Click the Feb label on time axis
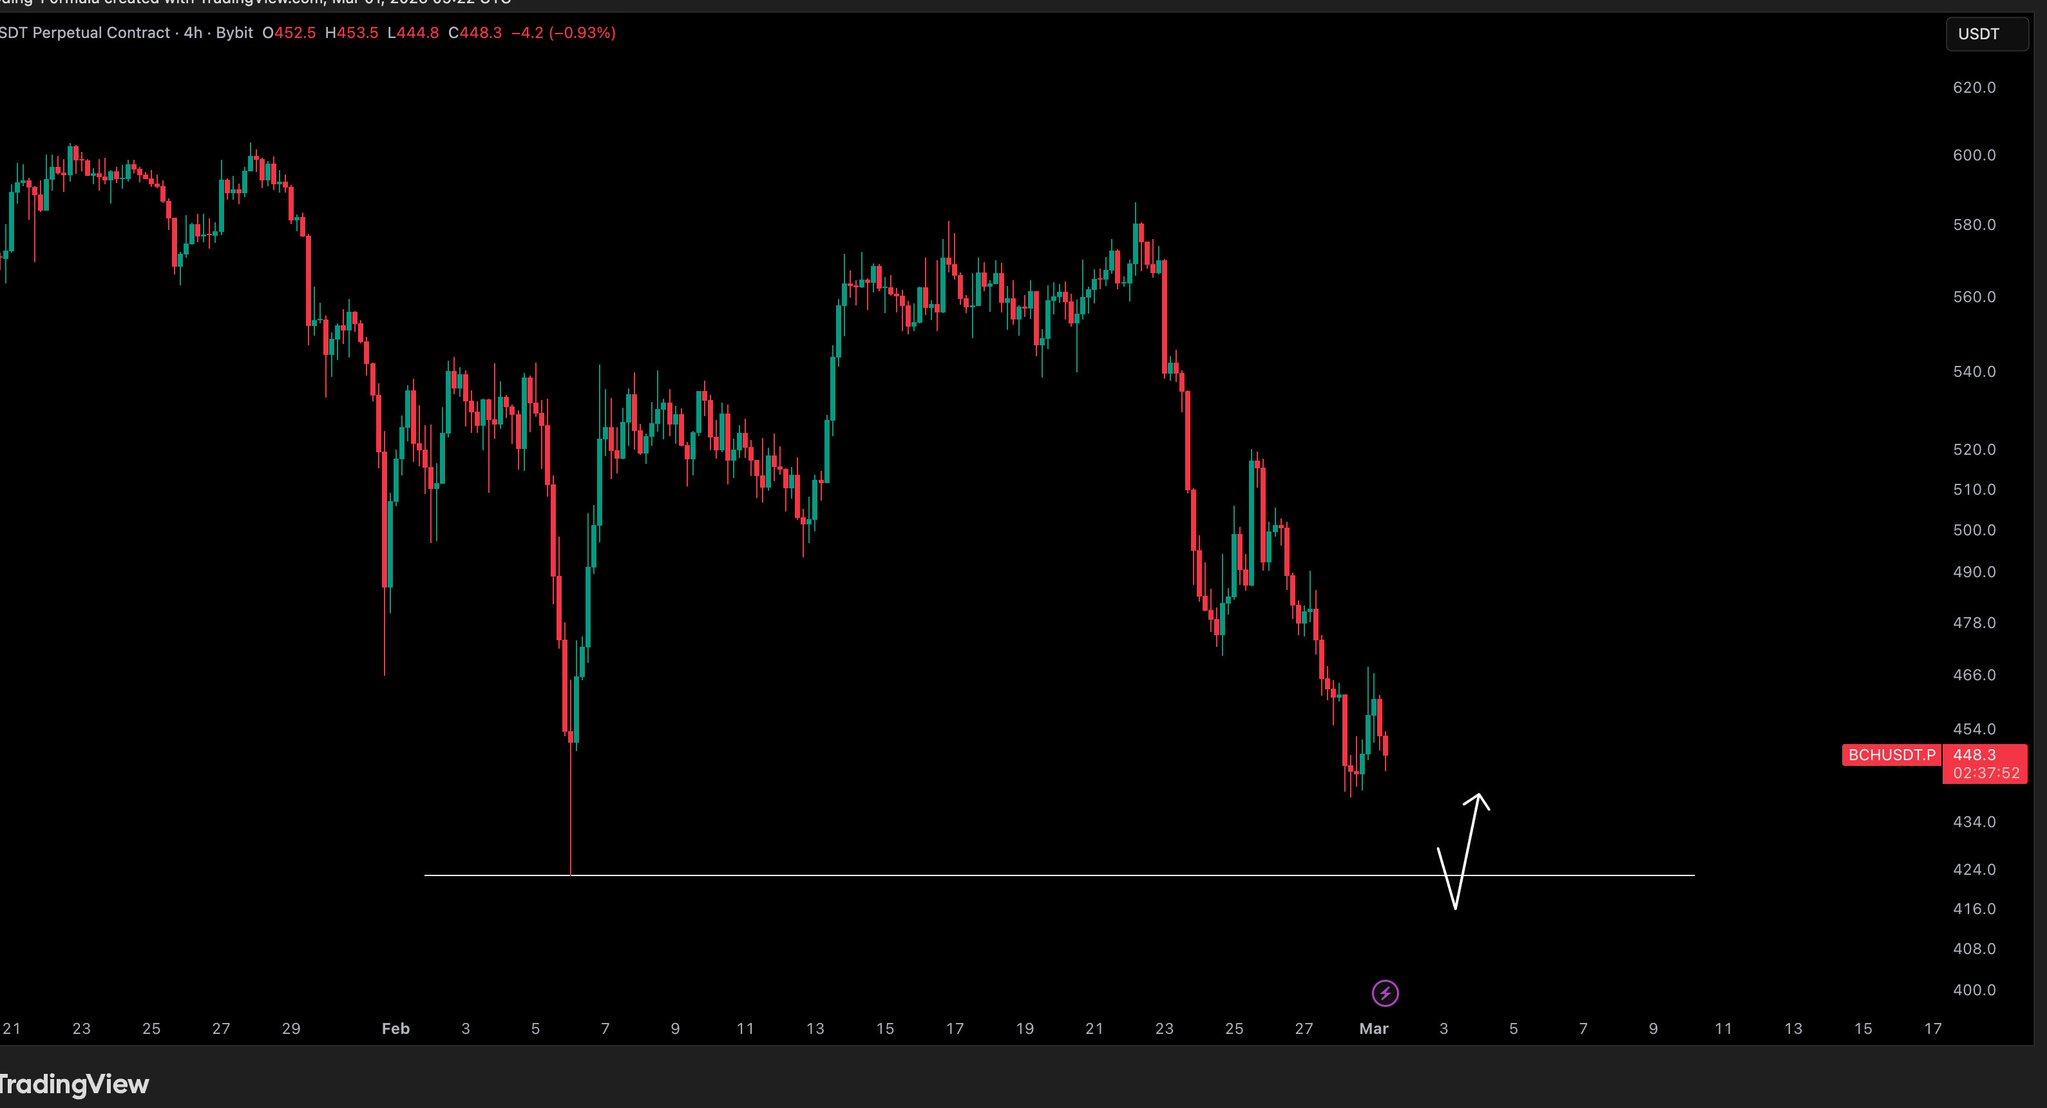This screenshot has height=1108, width=2047. 396,1028
